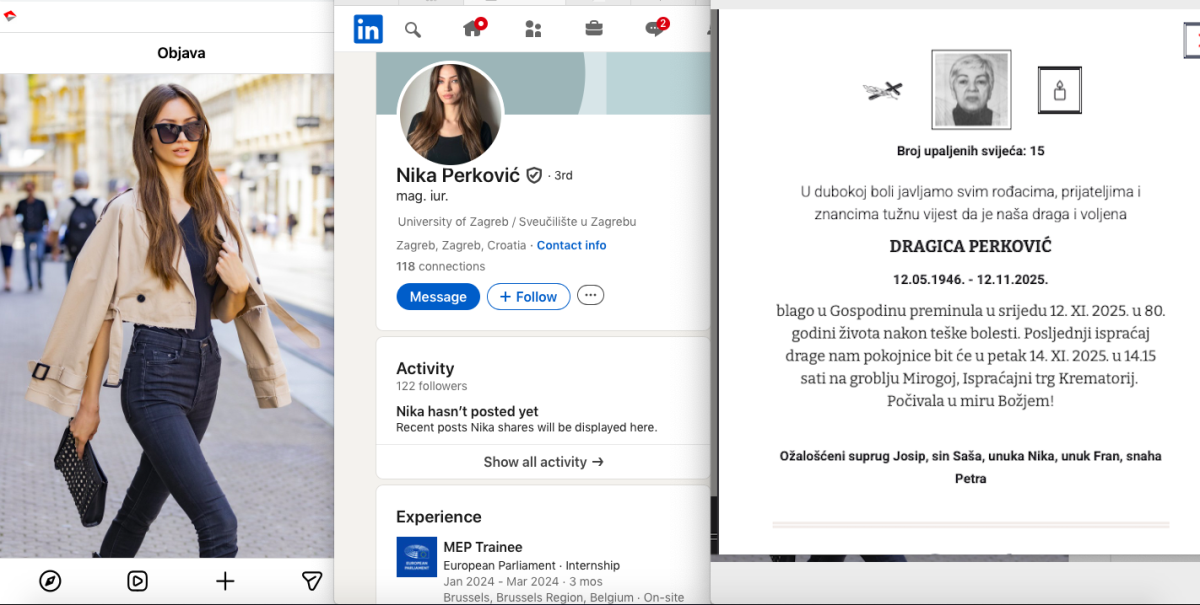
Task: View the 118 connections link
Action: [440, 266]
